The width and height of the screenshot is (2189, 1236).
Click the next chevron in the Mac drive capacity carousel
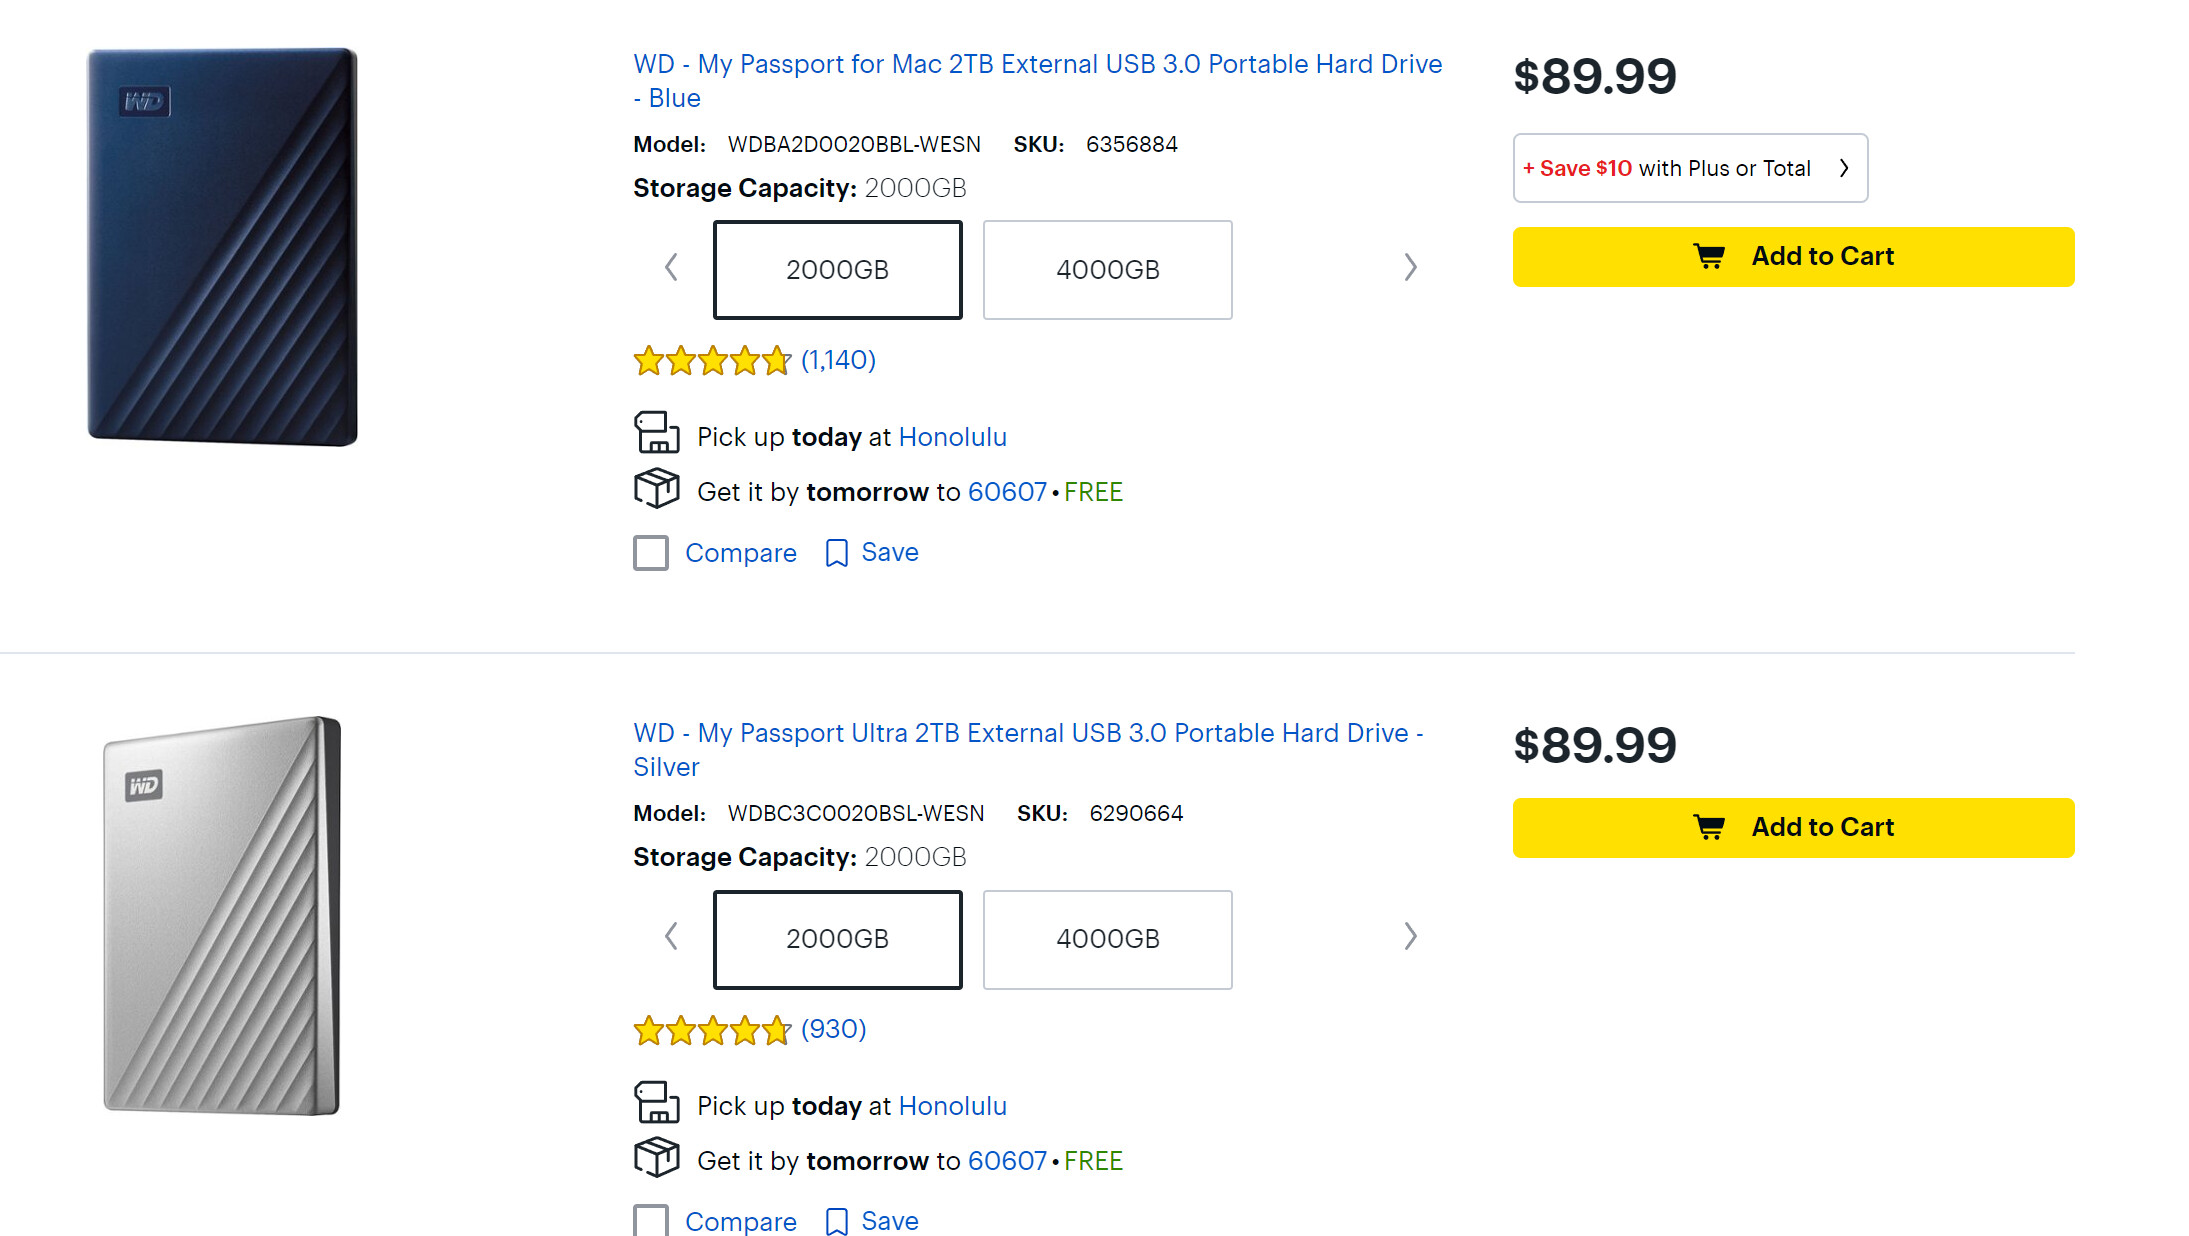click(1410, 267)
